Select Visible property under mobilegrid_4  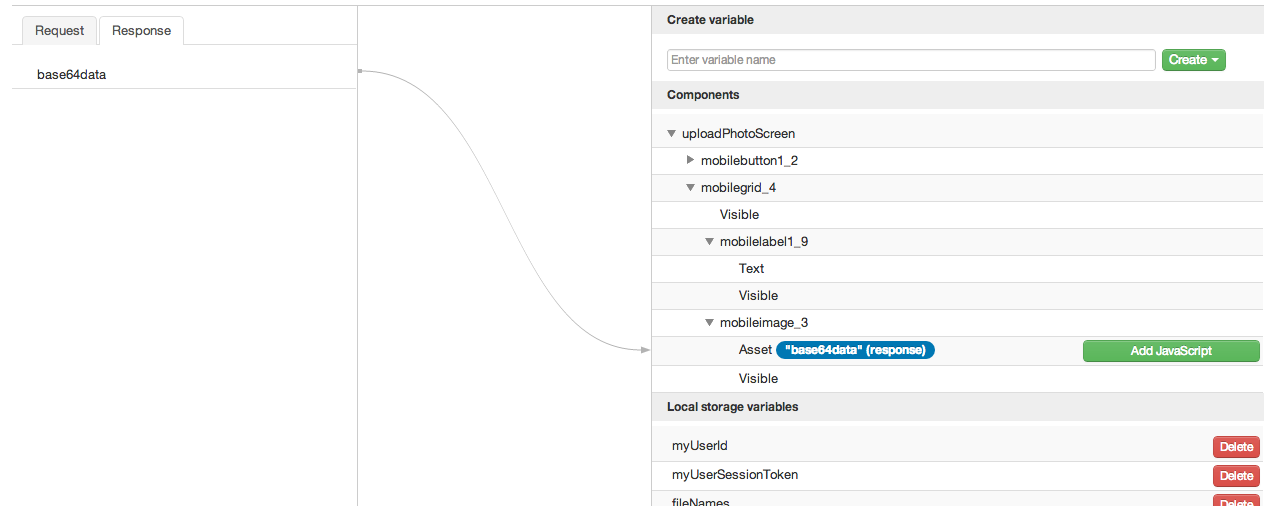tap(739, 214)
